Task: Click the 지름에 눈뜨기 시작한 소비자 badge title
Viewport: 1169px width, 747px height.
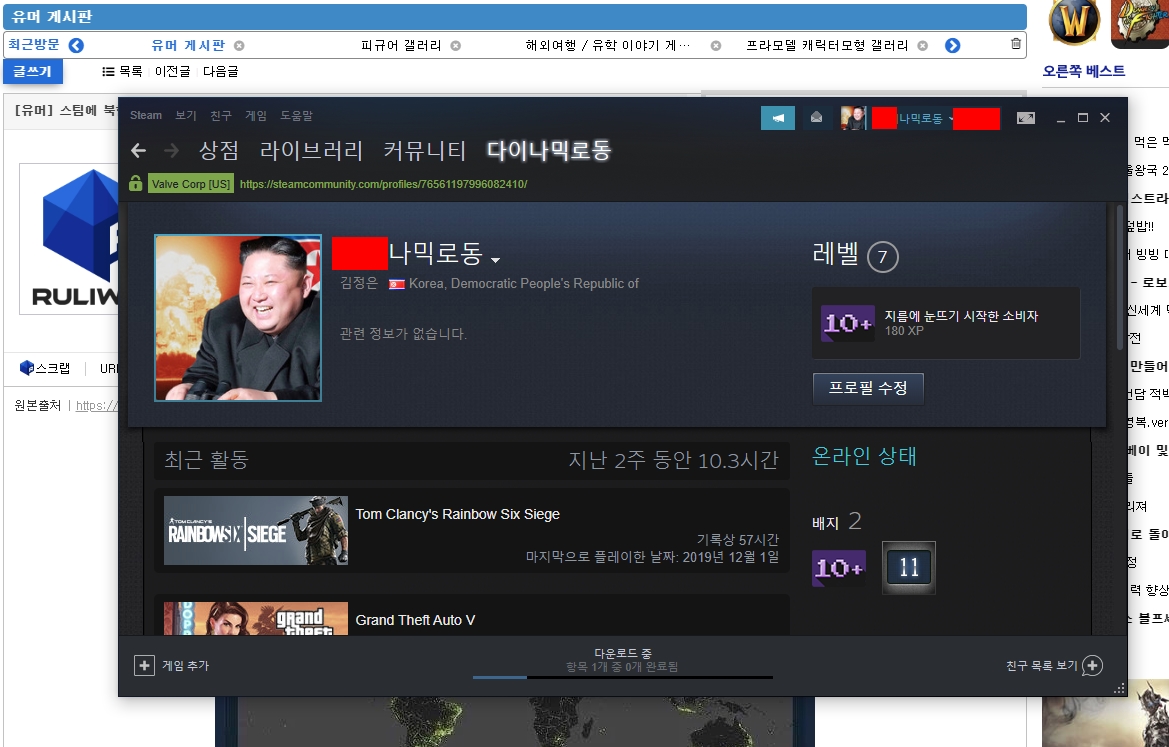Action: click(x=961, y=316)
